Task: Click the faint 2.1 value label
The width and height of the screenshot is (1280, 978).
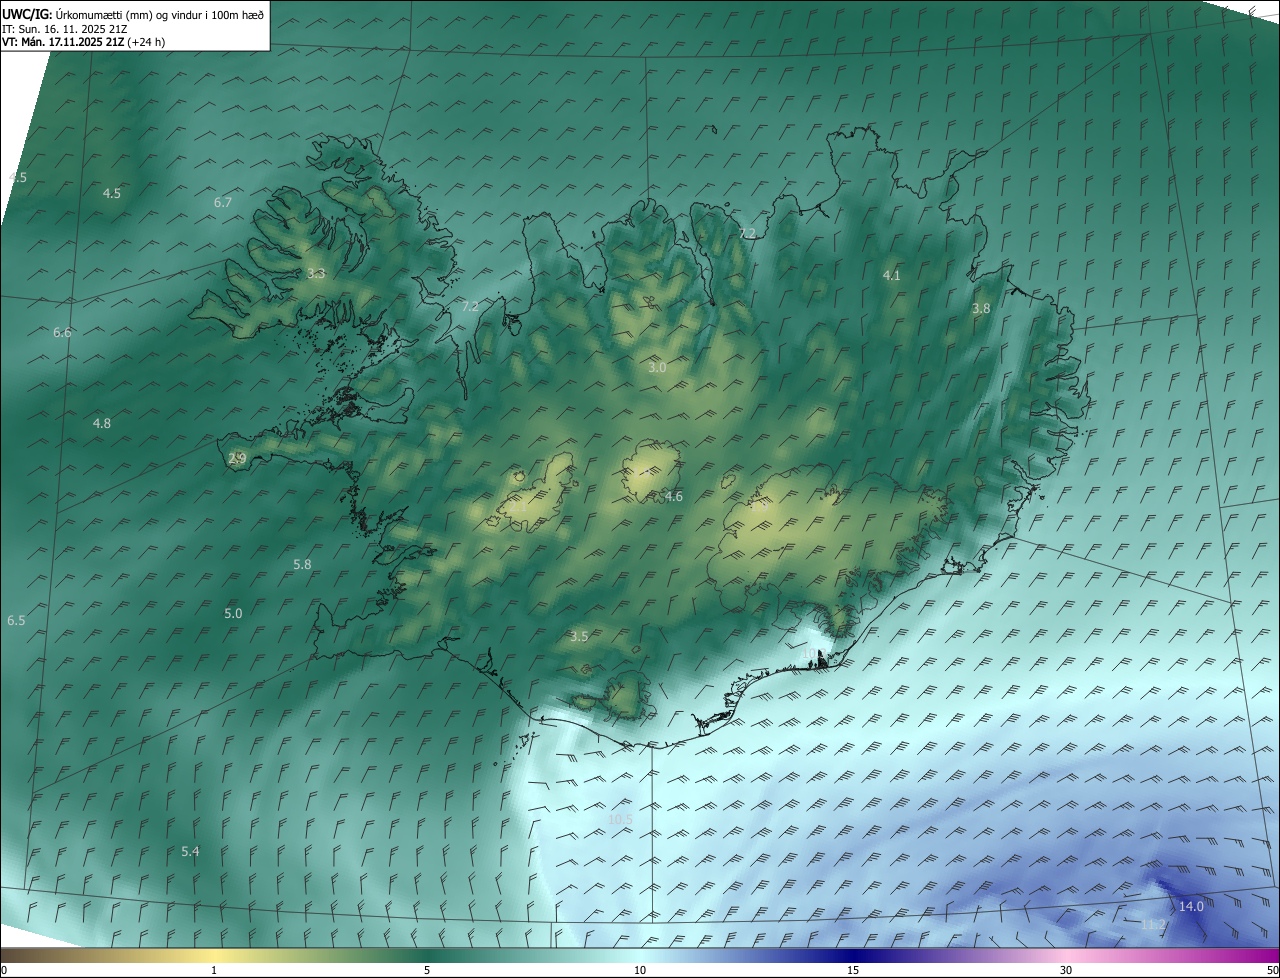Action: tap(519, 507)
